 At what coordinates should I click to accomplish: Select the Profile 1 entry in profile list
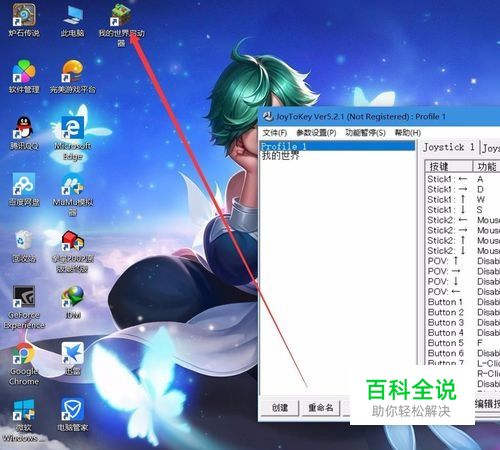click(x=337, y=146)
